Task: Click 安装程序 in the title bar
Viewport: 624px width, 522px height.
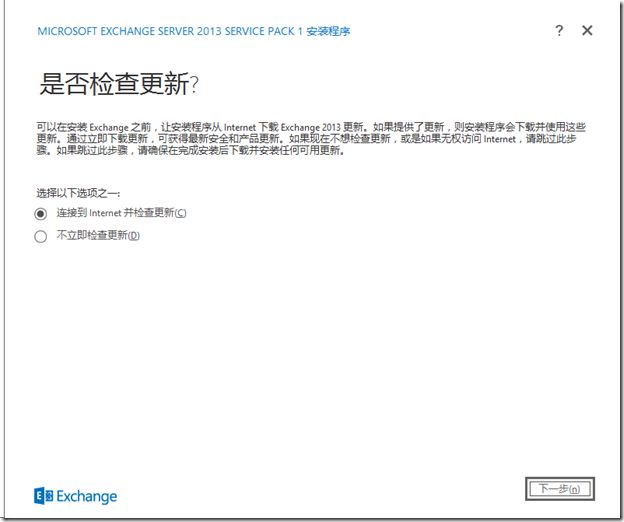Action: point(328,31)
